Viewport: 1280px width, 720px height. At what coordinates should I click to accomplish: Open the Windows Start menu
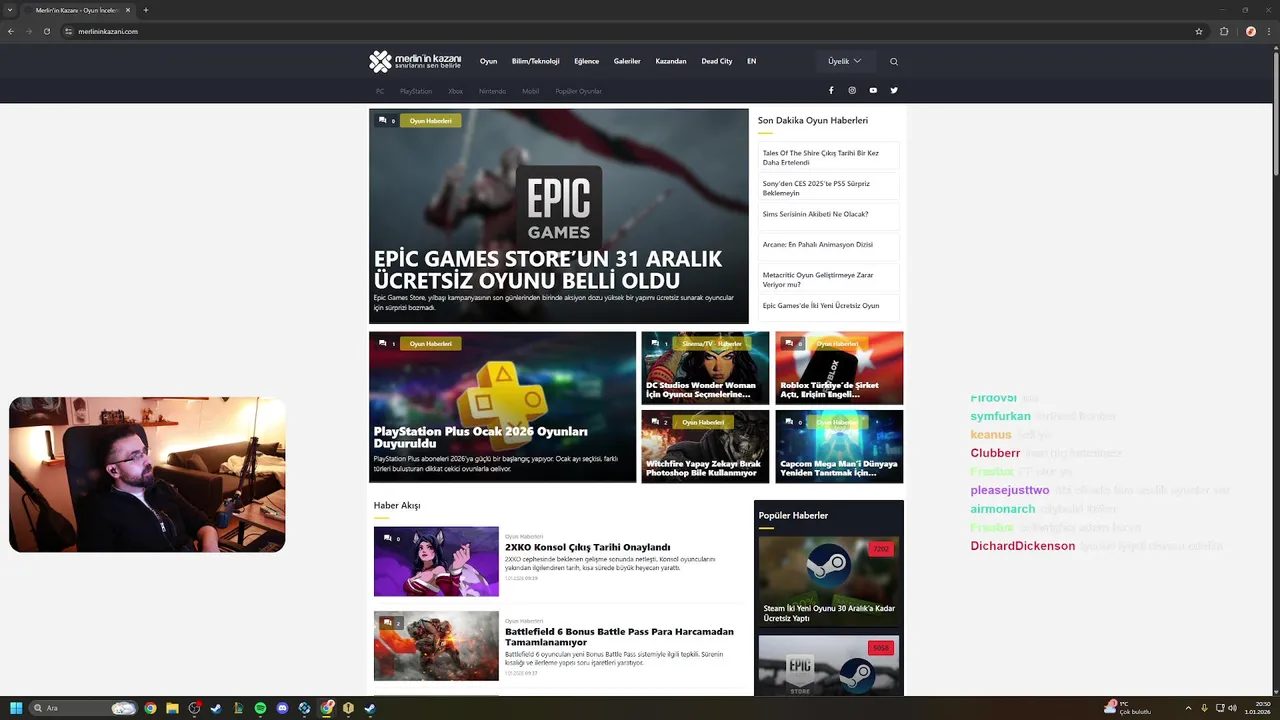(x=16, y=708)
